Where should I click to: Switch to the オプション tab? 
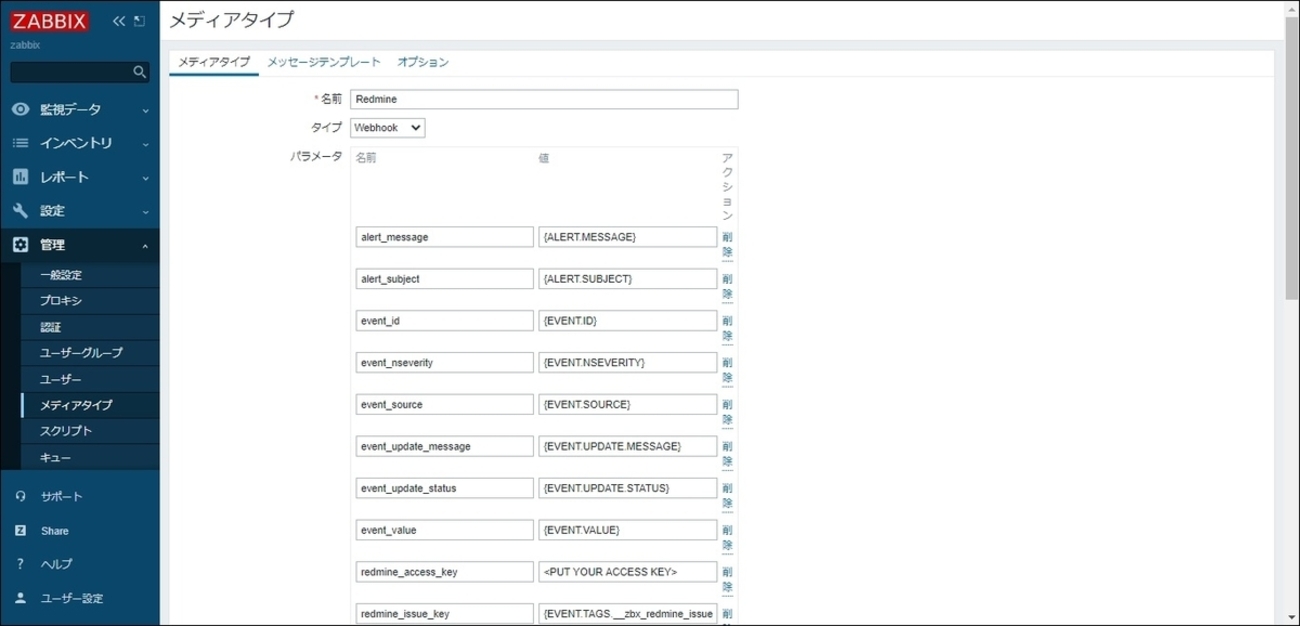(x=423, y=62)
